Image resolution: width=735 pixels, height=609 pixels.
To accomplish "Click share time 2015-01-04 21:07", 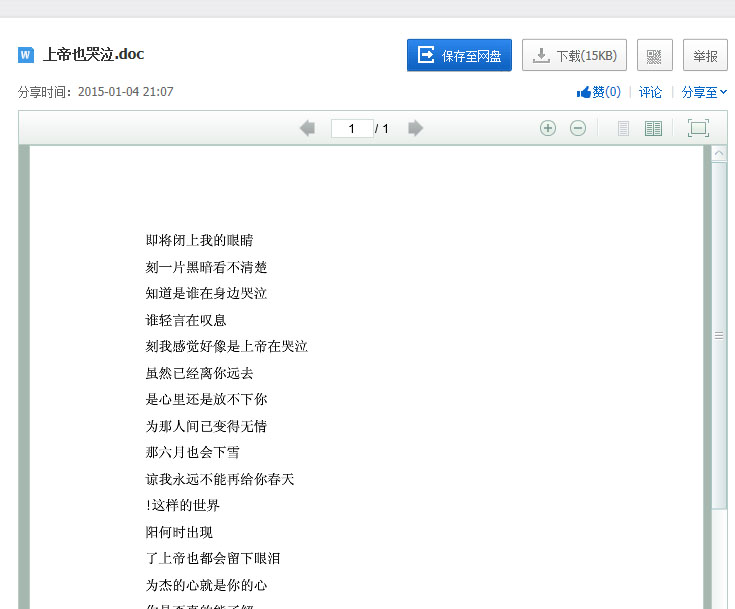I will coord(126,91).
